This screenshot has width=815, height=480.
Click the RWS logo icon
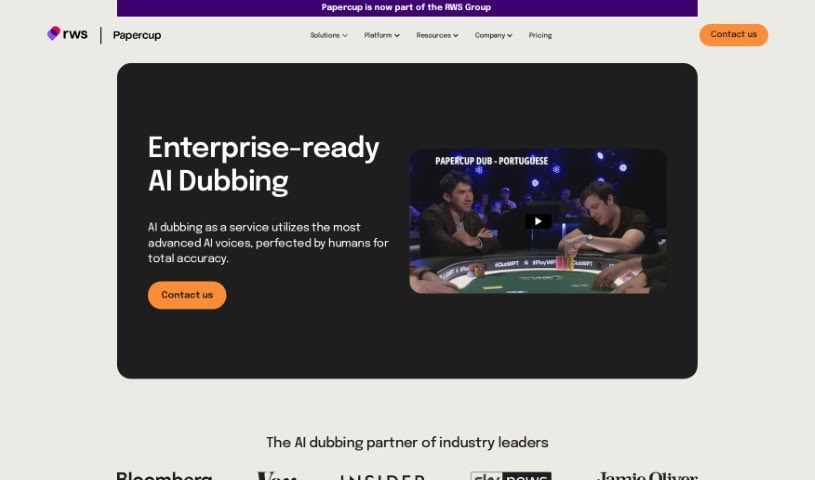54,33
